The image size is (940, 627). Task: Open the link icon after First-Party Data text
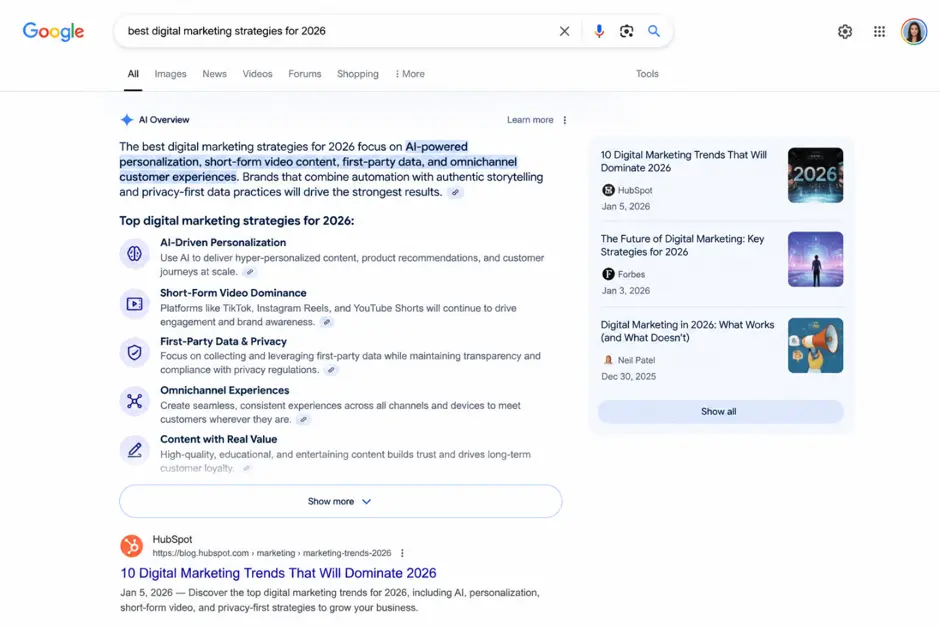pos(331,370)
